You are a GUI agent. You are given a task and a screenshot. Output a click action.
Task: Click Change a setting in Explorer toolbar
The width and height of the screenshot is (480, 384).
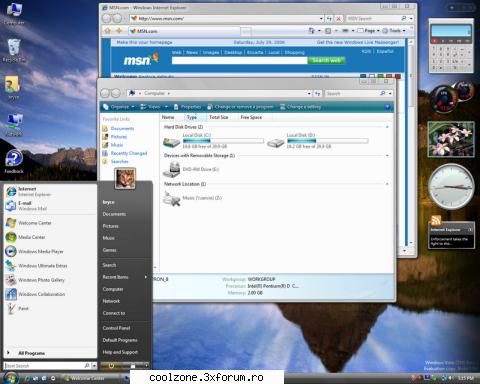point(300,107)
